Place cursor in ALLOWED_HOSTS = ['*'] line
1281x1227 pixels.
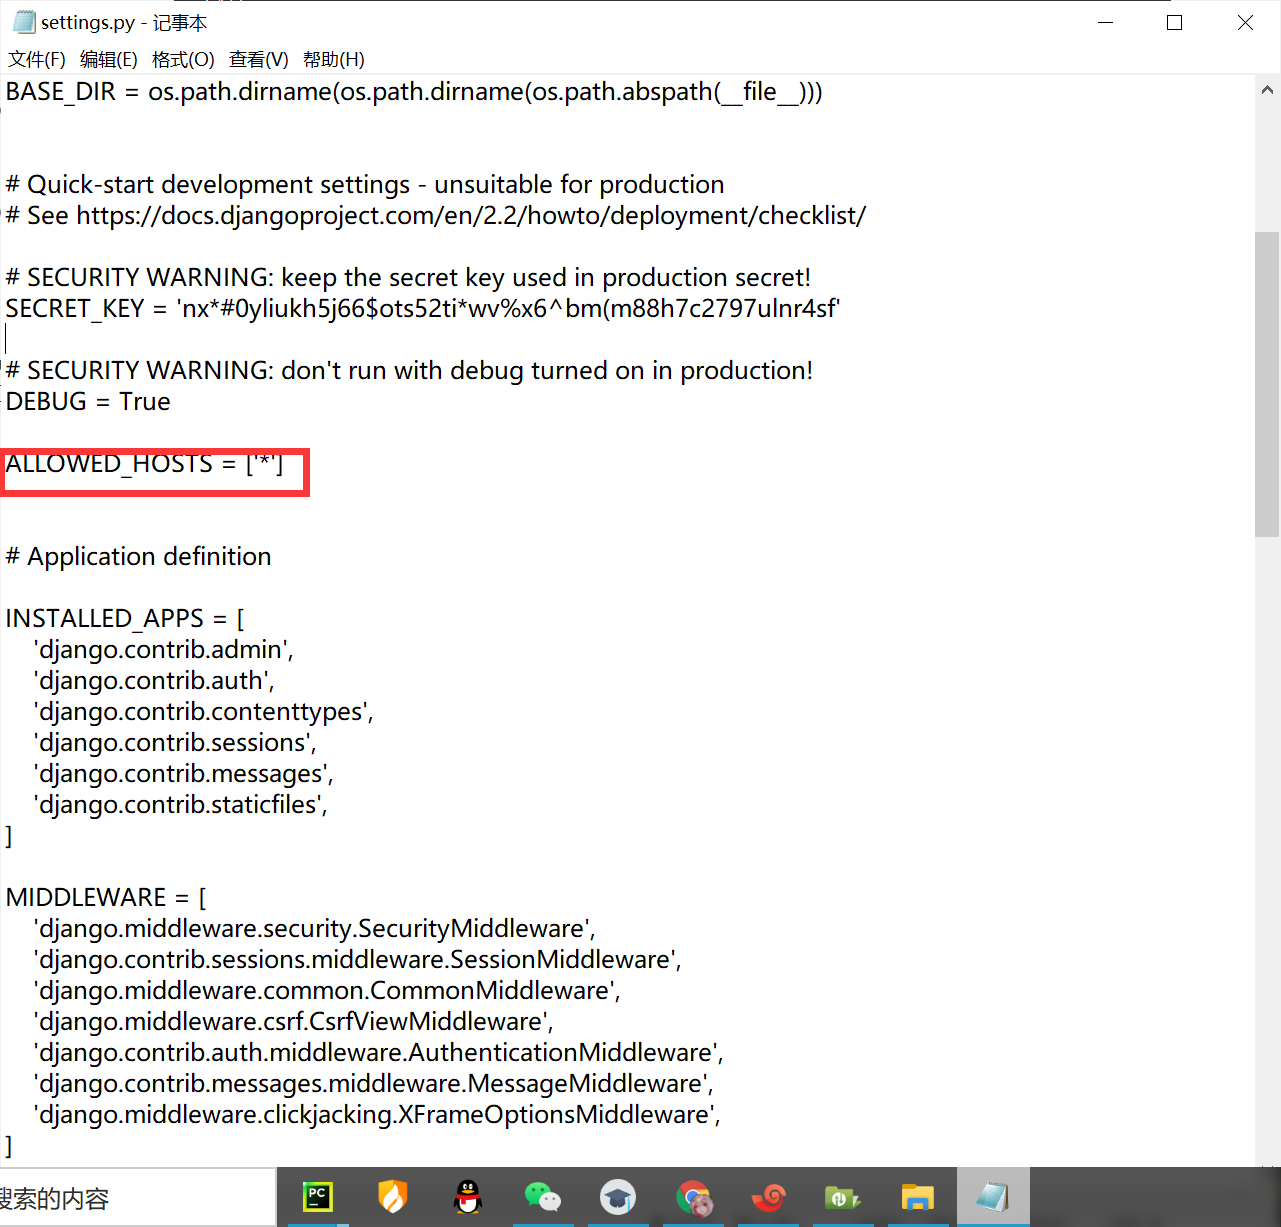[144, 464]
